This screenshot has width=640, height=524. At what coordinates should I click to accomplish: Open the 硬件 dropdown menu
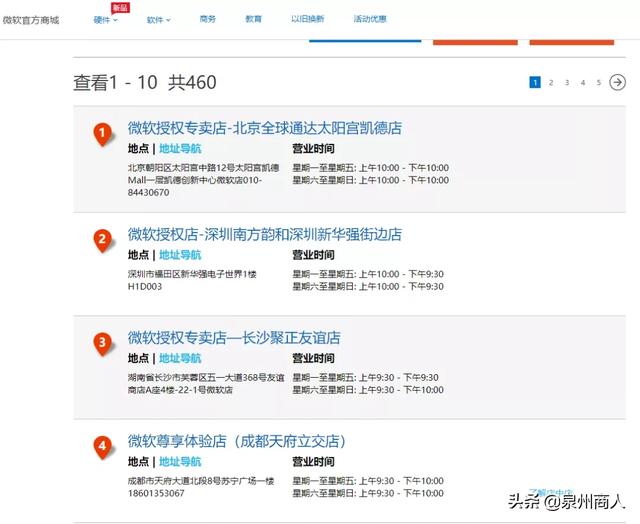click(x=105, y=20)
